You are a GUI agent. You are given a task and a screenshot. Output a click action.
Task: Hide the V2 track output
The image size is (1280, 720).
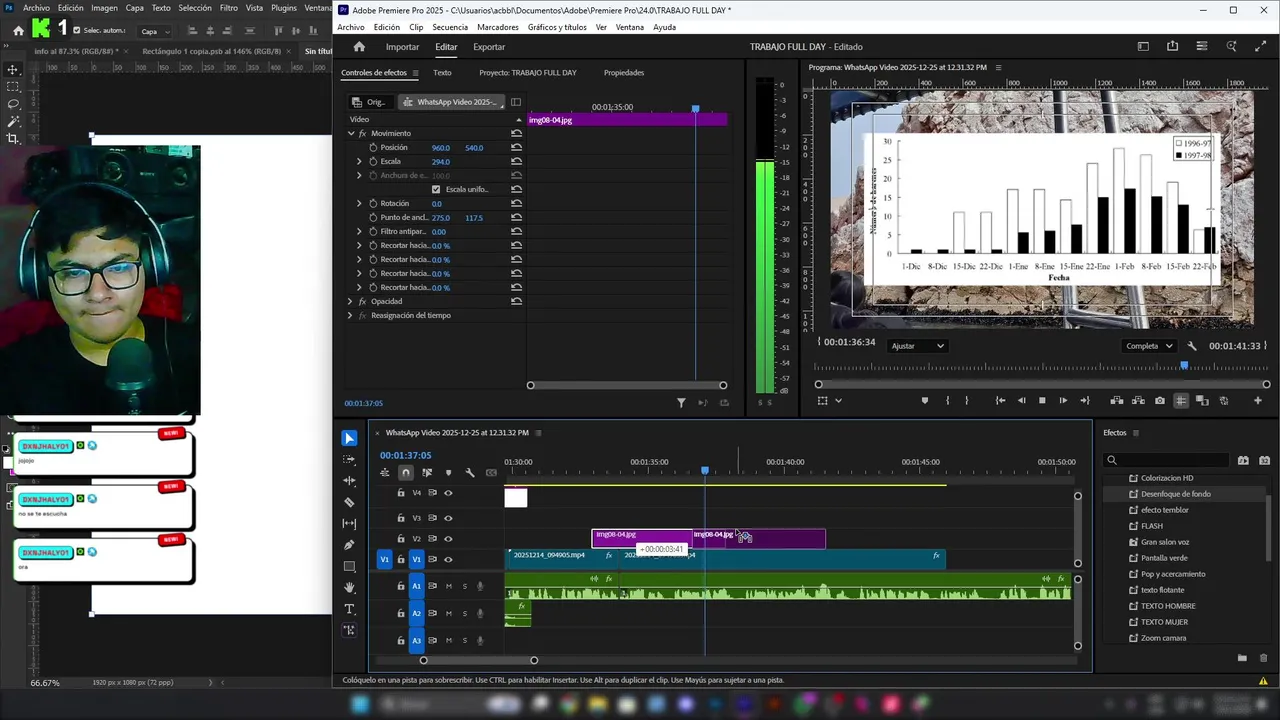click(448, 539)
